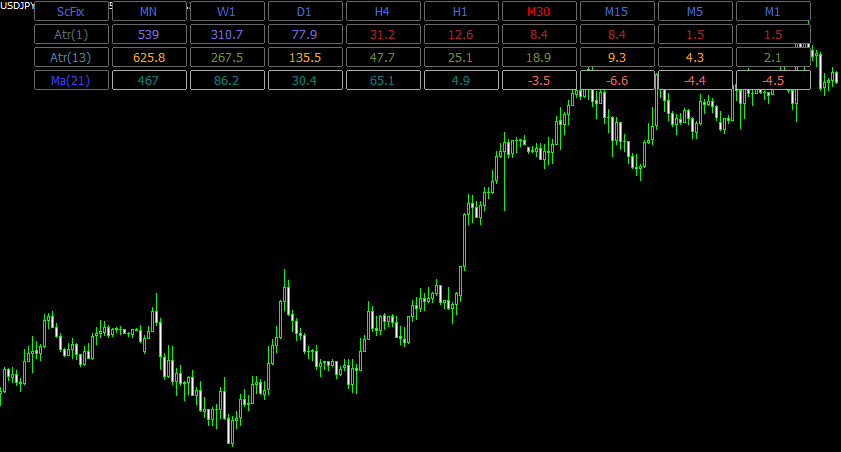Click the 135.5 value under D1
841x452 pixels.
(305, 57)
